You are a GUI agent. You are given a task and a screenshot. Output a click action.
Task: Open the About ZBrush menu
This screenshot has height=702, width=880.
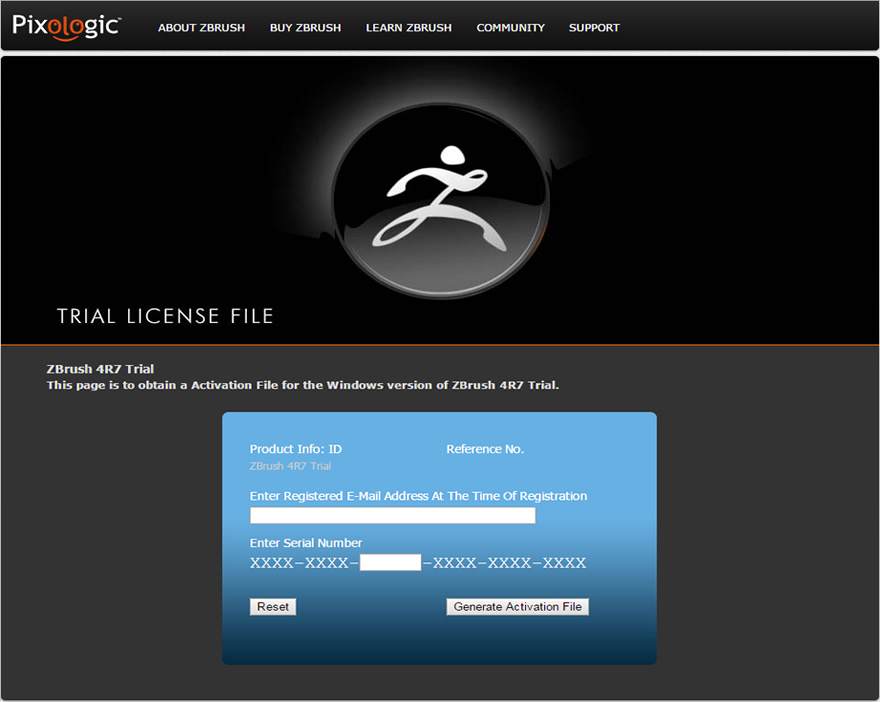click(x=201, y=27)
